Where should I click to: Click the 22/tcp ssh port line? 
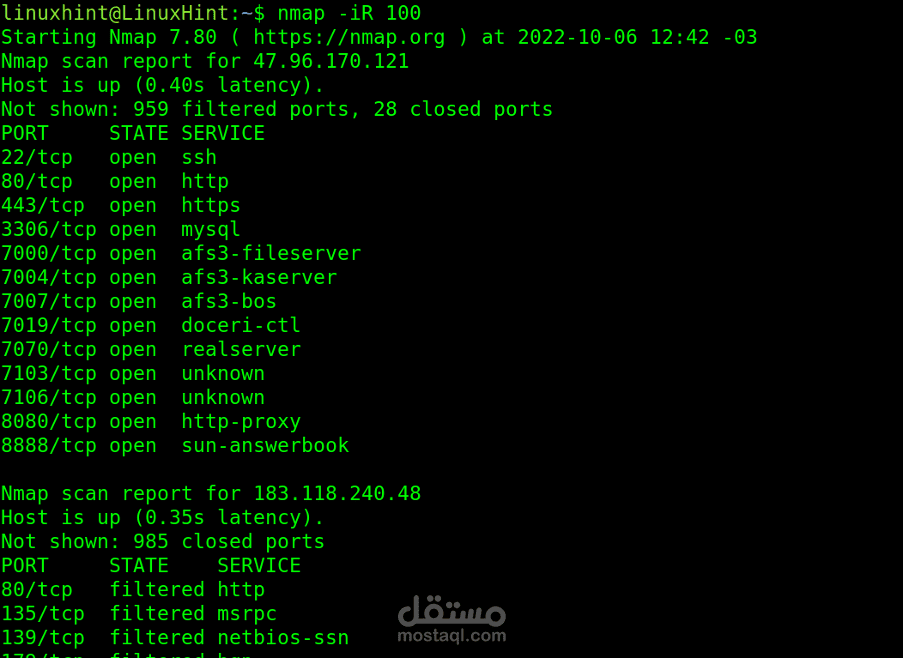tap(108, 158)
